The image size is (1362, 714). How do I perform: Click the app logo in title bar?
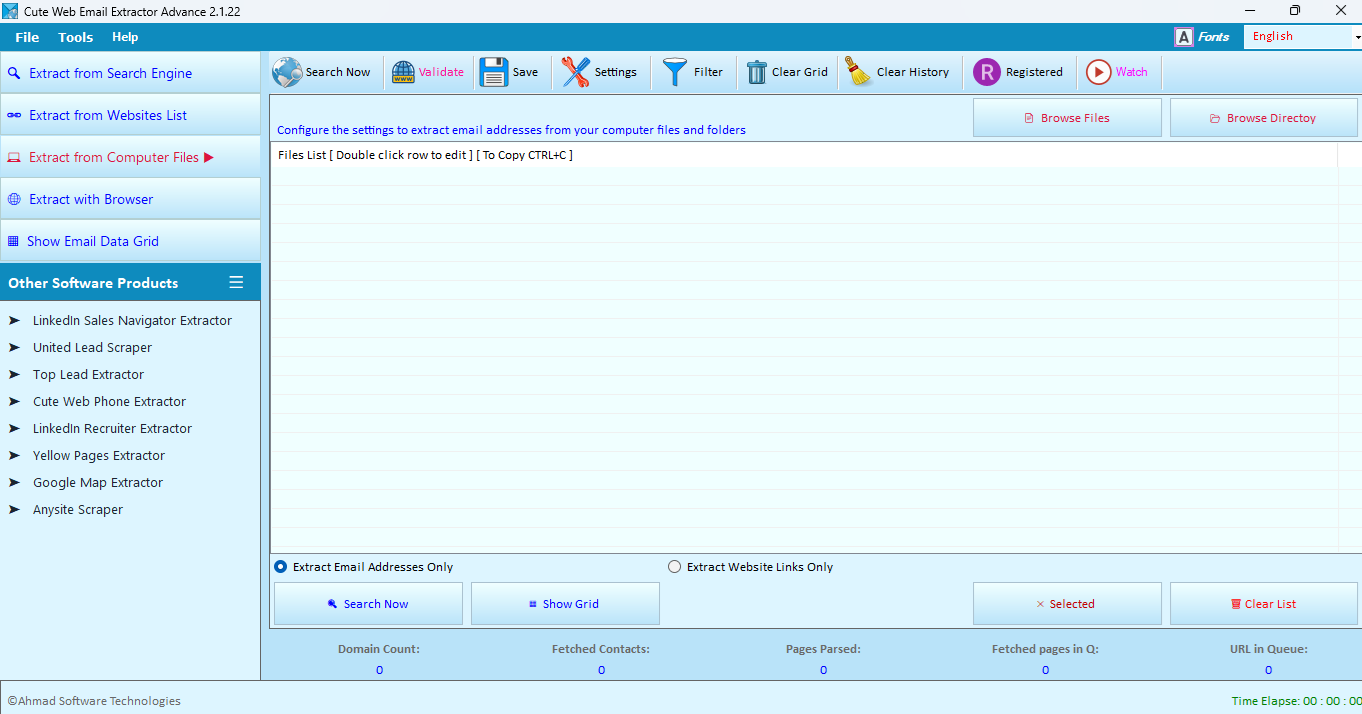[x=10, y=11]
